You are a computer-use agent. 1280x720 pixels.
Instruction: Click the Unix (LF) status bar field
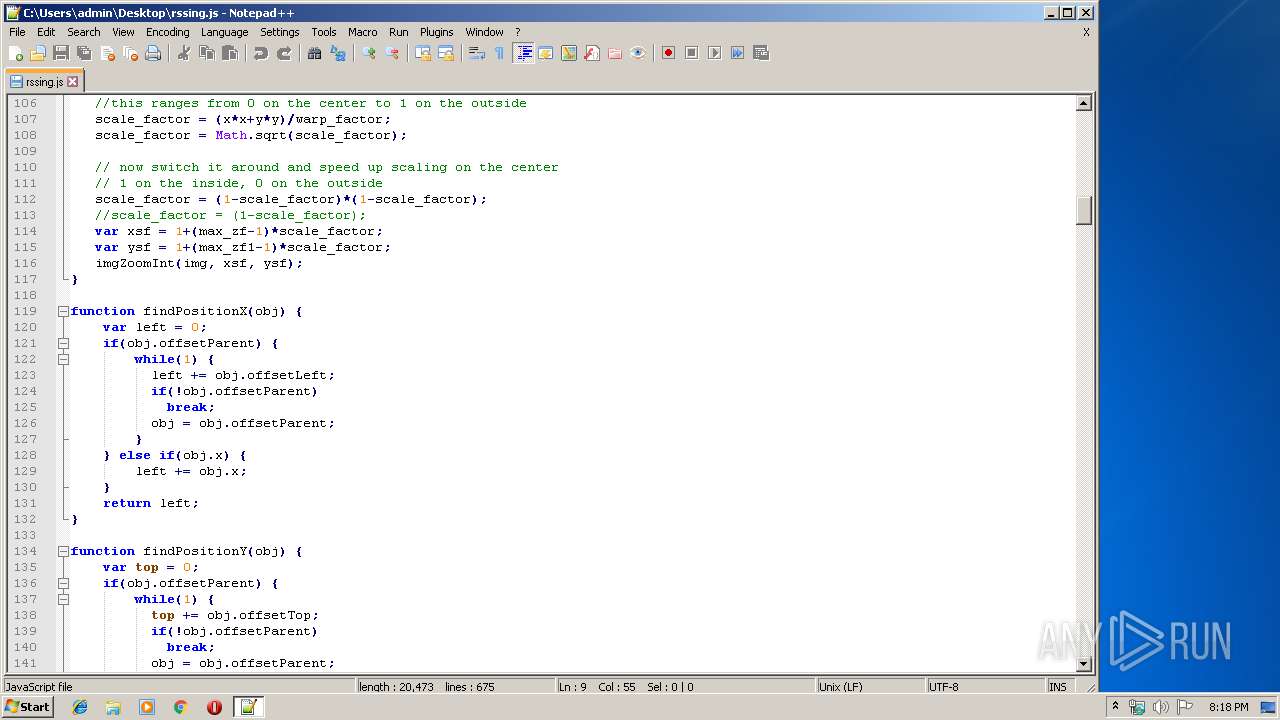[870, 687]
